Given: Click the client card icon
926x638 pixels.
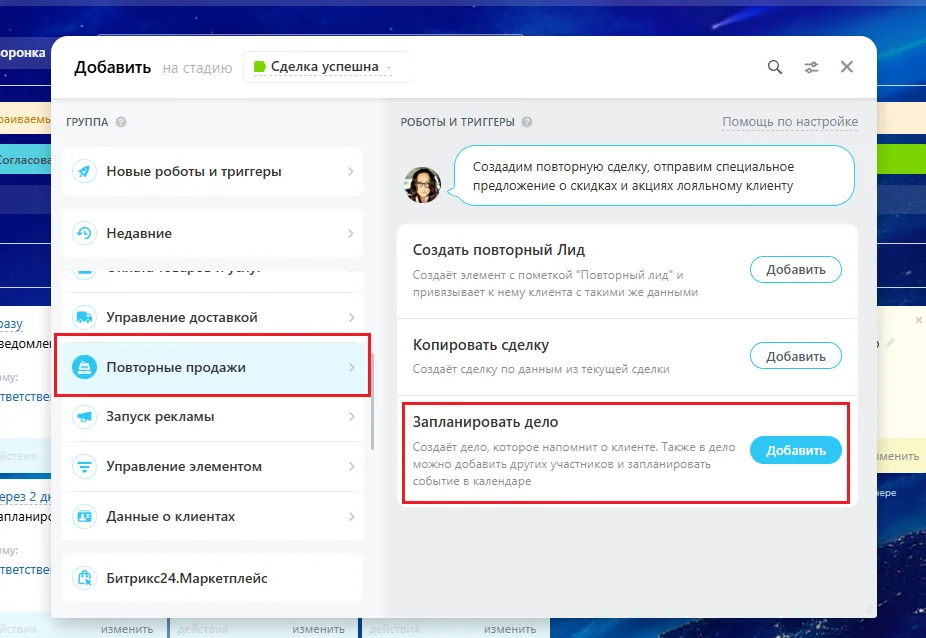Looking at the screenshot, I should click(84, 516).
